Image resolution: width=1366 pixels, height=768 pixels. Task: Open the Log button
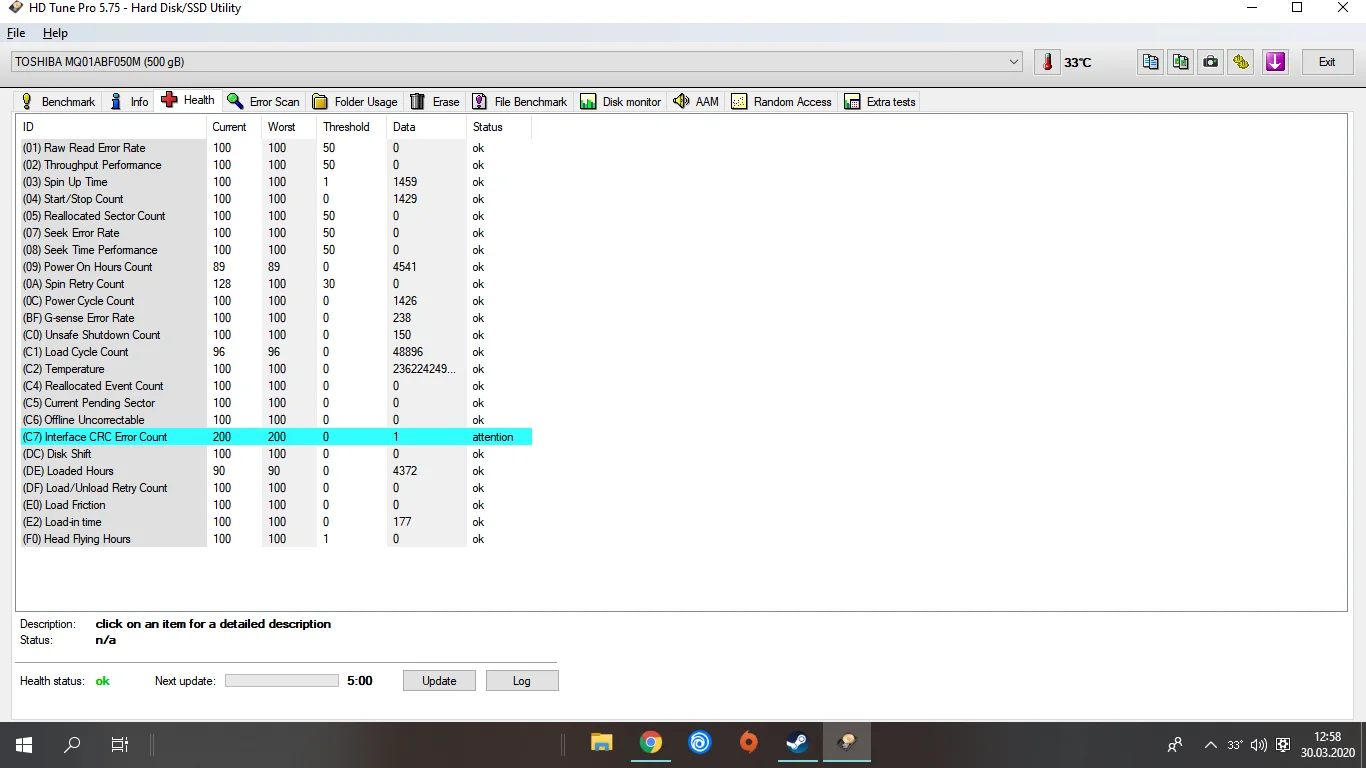pyautogui.click(x=522, y=681)
